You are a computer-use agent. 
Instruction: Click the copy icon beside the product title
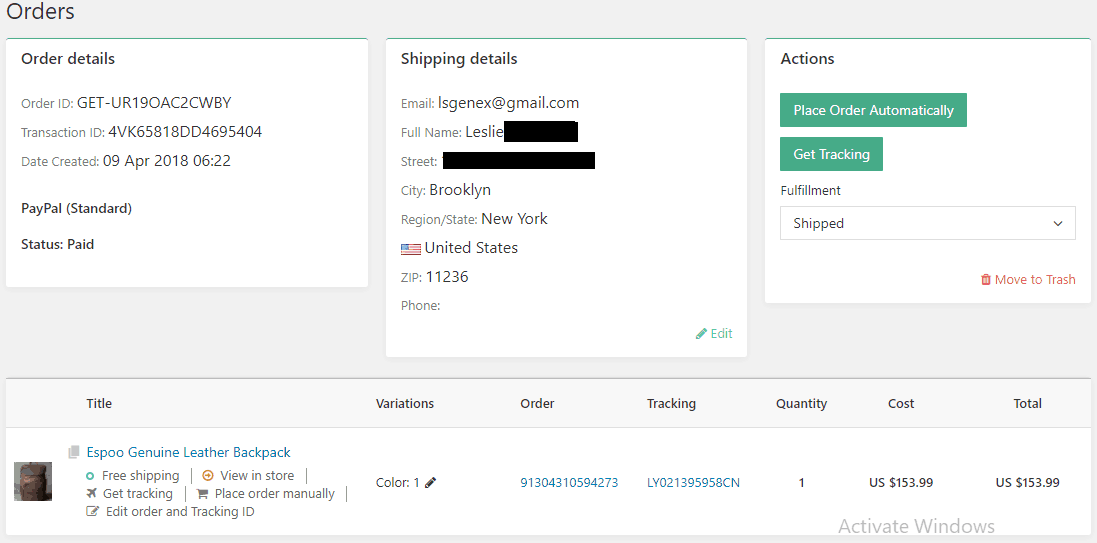(74, 453)
